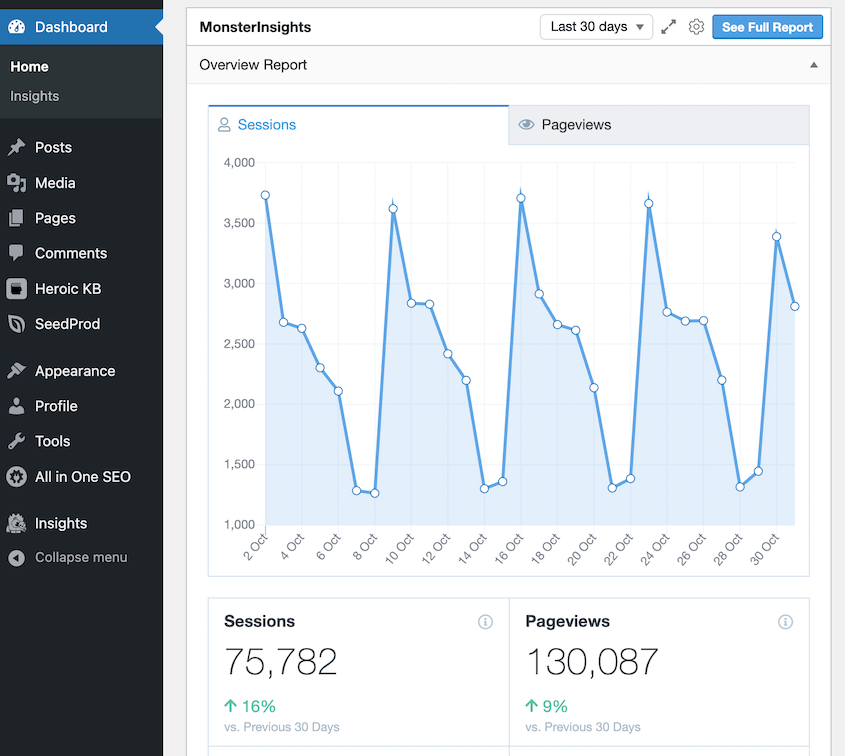The height and width of the screenshot is (756, 845).
Task: Click the Sessions tab person icon
Action: pos(224,125)
